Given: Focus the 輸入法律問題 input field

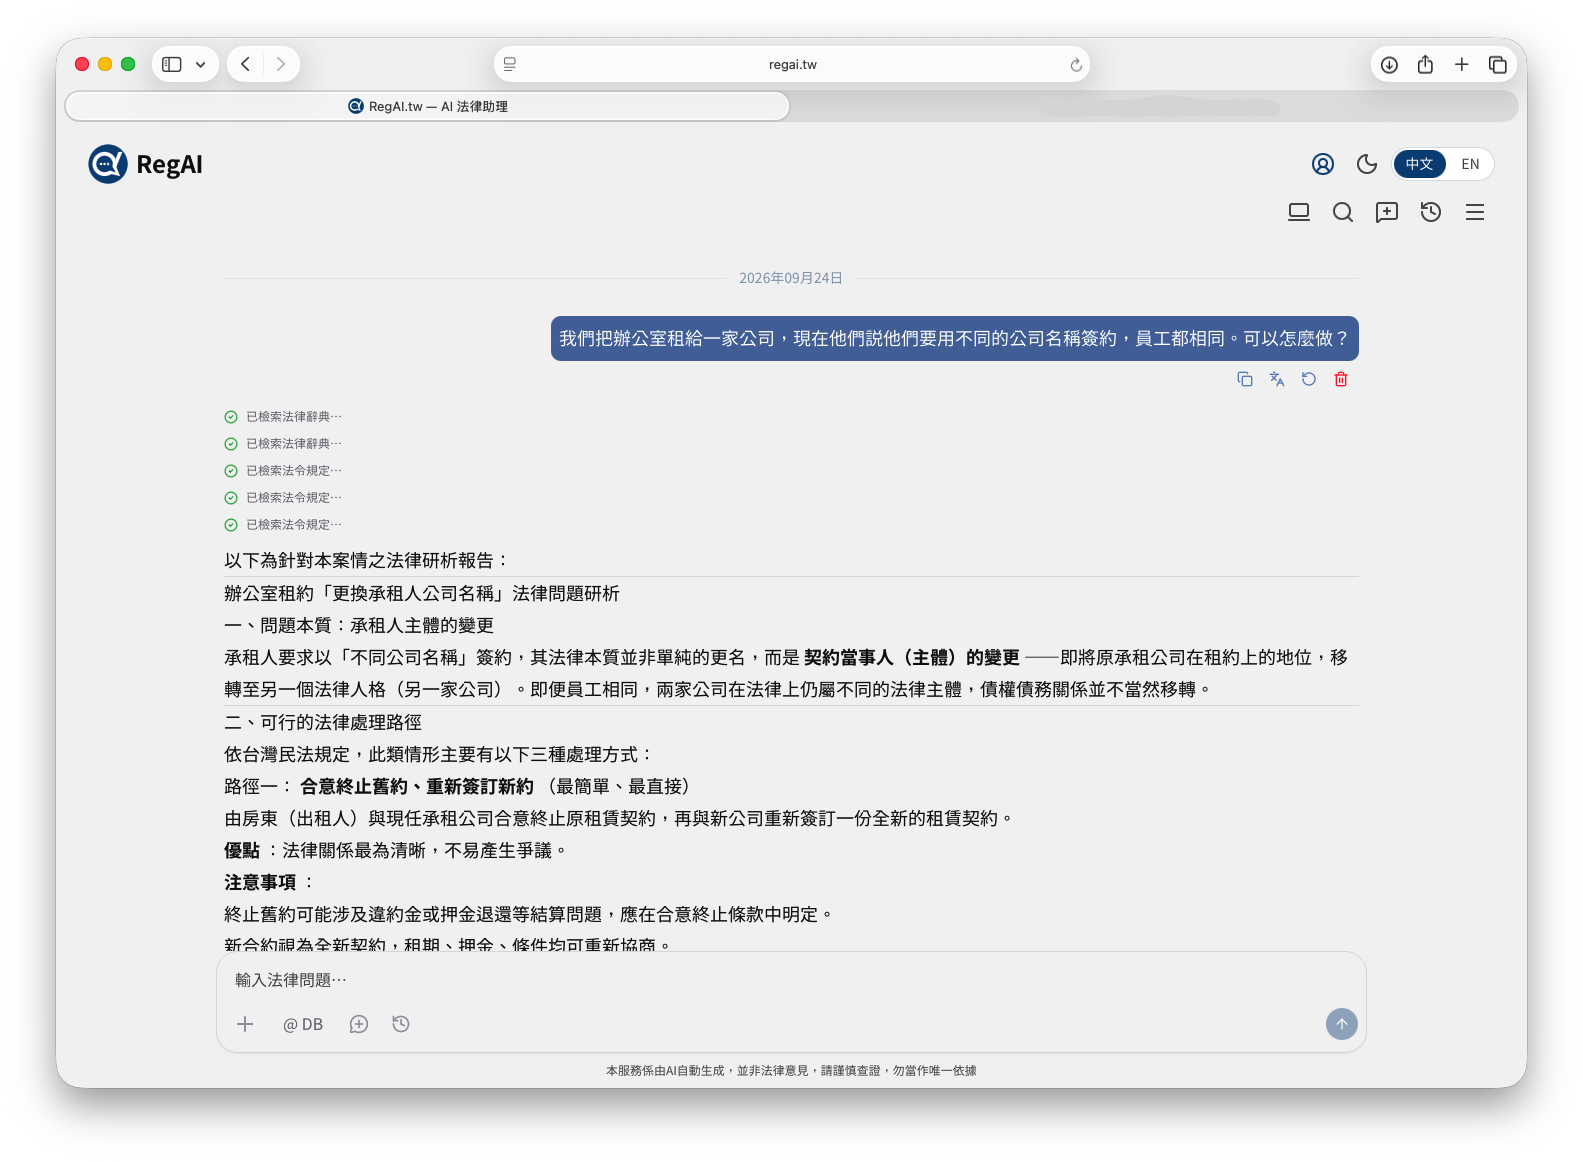Looking at the screenshot, I should [x=790, y=980].
